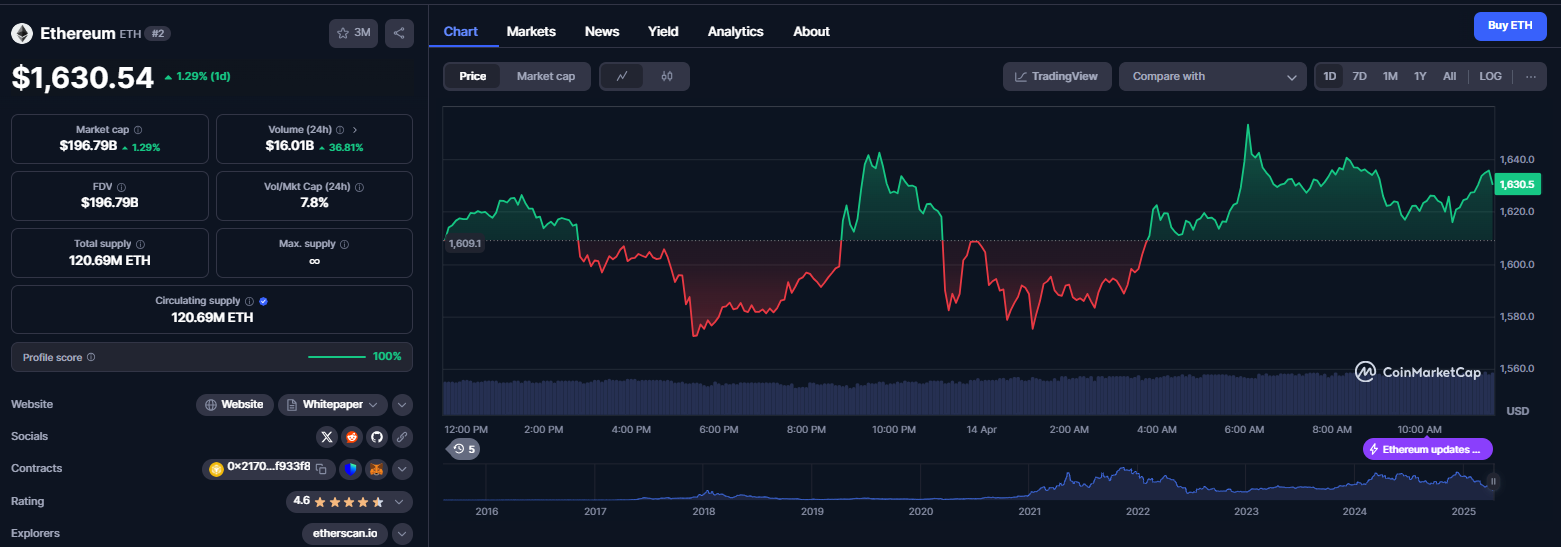Select the Price toggle
Viewport: 1561px width, 547px height.
(x=473, y=76)
